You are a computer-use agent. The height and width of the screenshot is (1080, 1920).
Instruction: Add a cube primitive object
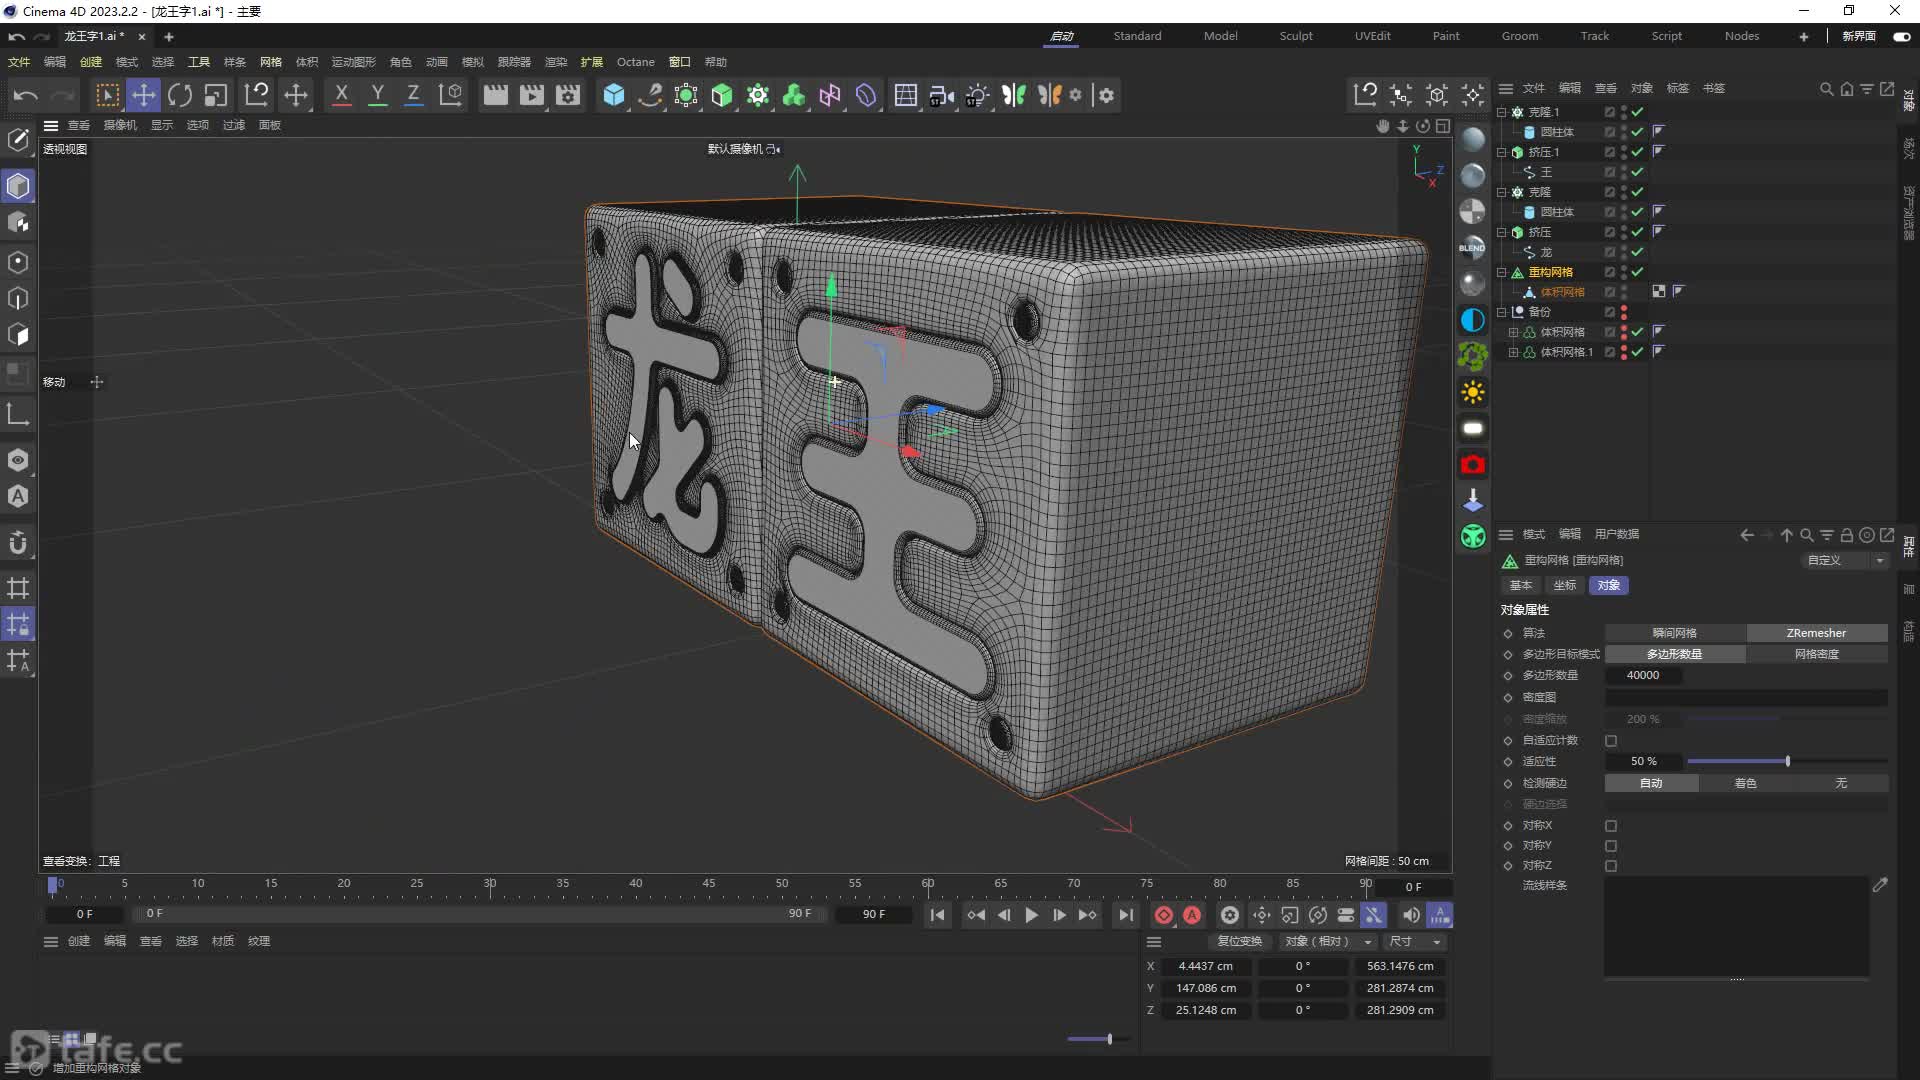point(614,95)
